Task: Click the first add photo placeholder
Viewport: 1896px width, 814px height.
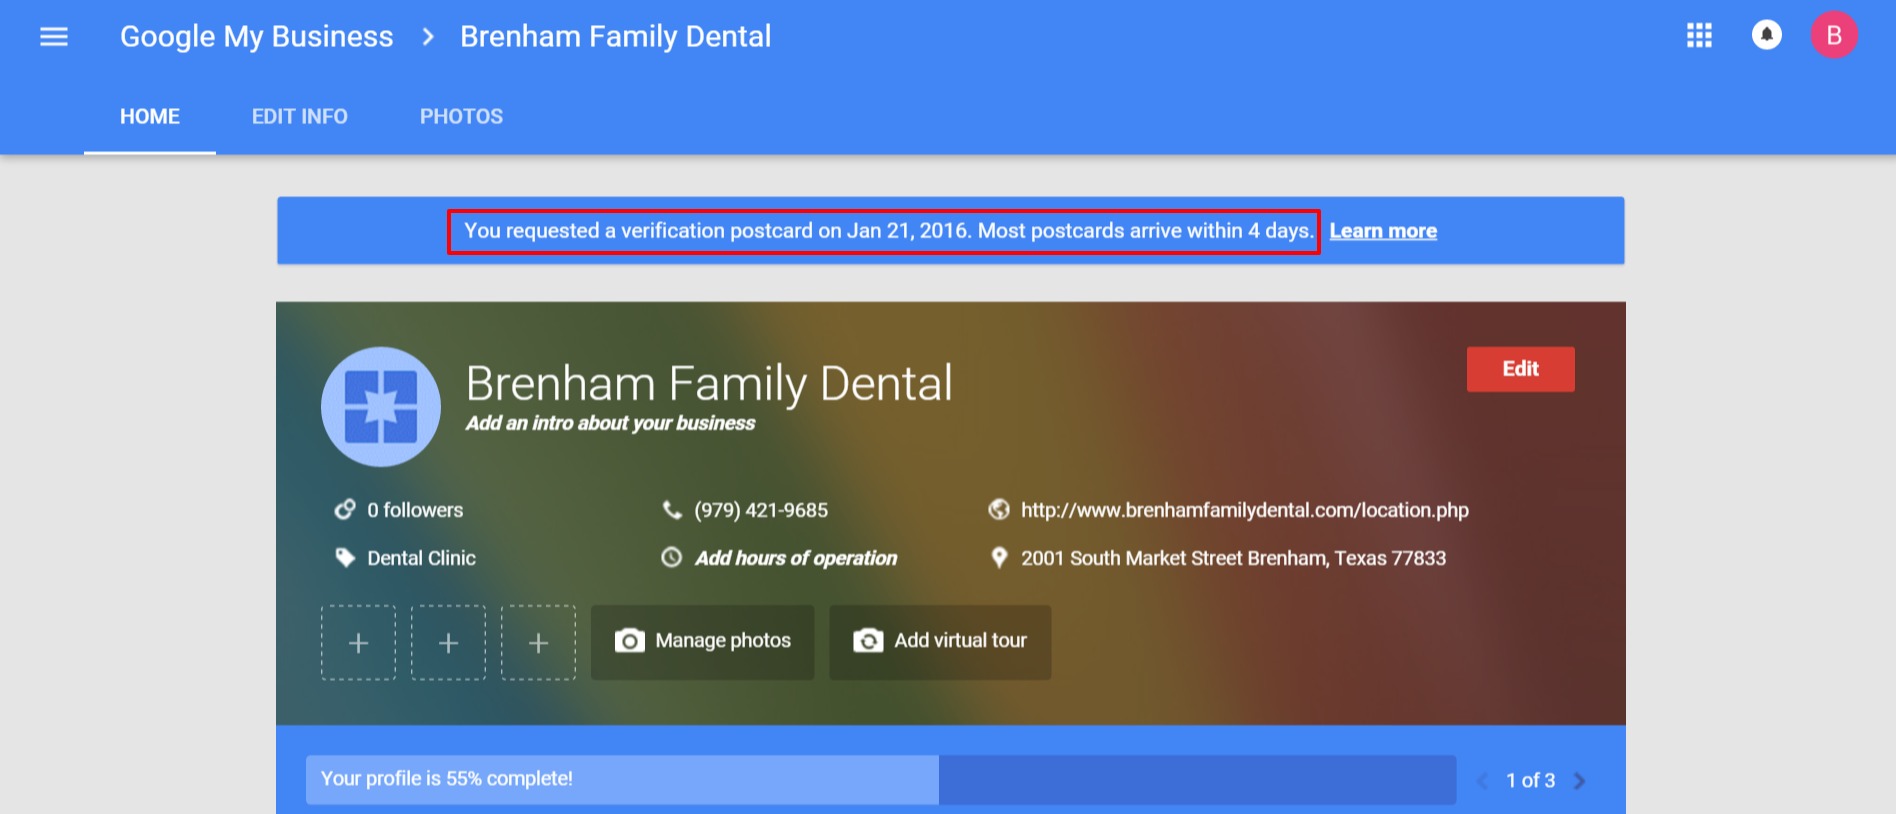Action: (x=358, y=642)
